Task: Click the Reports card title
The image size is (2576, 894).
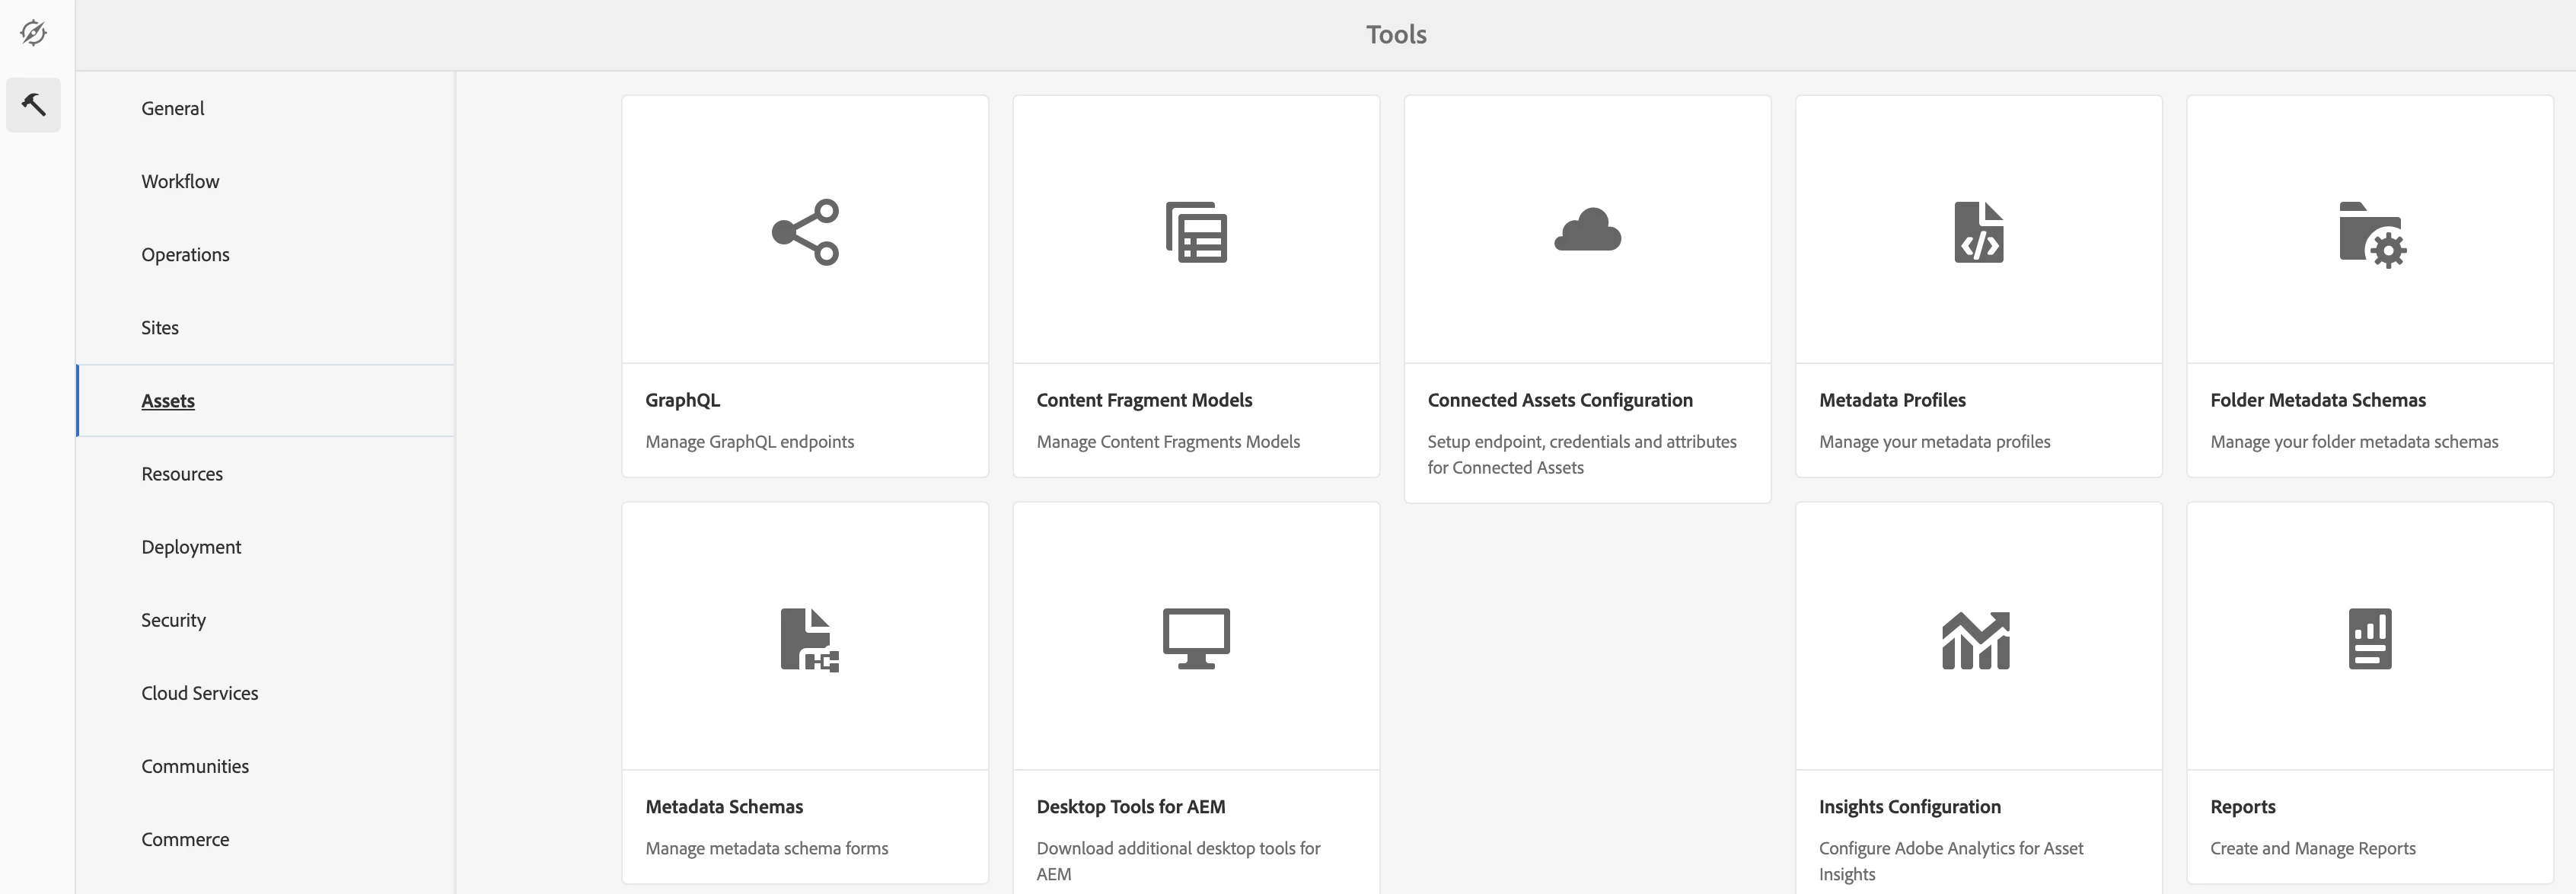Action: 2242,807
